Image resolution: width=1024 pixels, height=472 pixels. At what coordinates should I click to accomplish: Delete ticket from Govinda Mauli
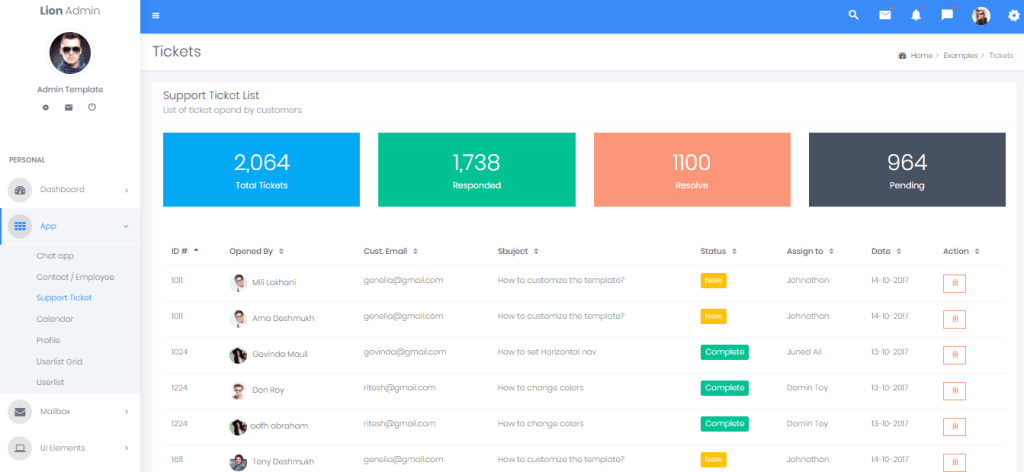click(954, 355)
